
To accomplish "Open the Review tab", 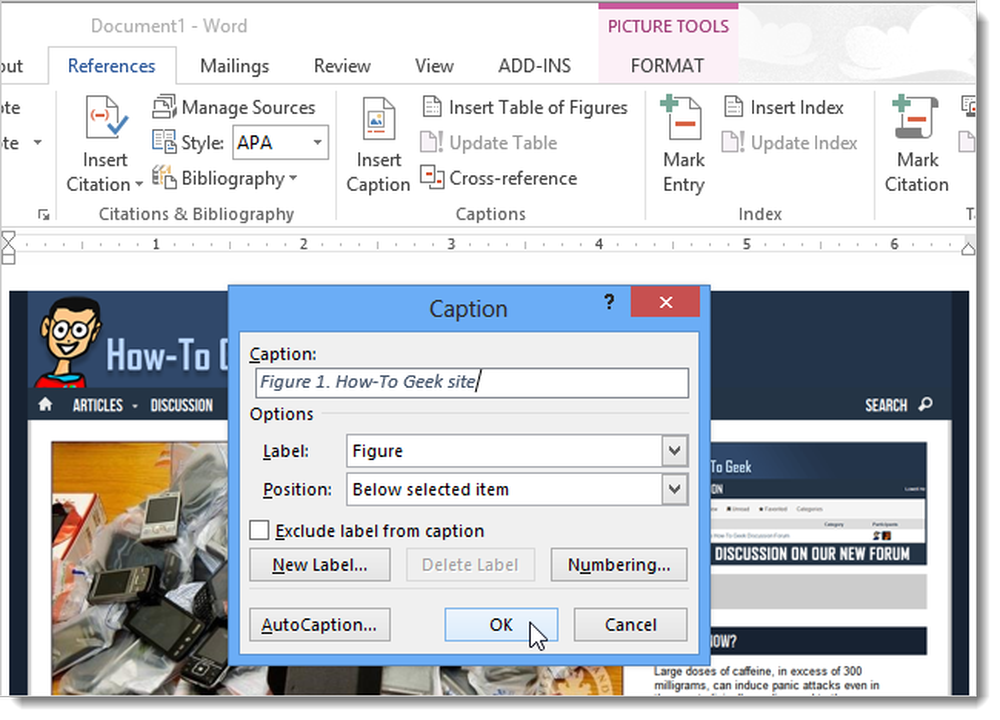I will click(x=342, y=66).
